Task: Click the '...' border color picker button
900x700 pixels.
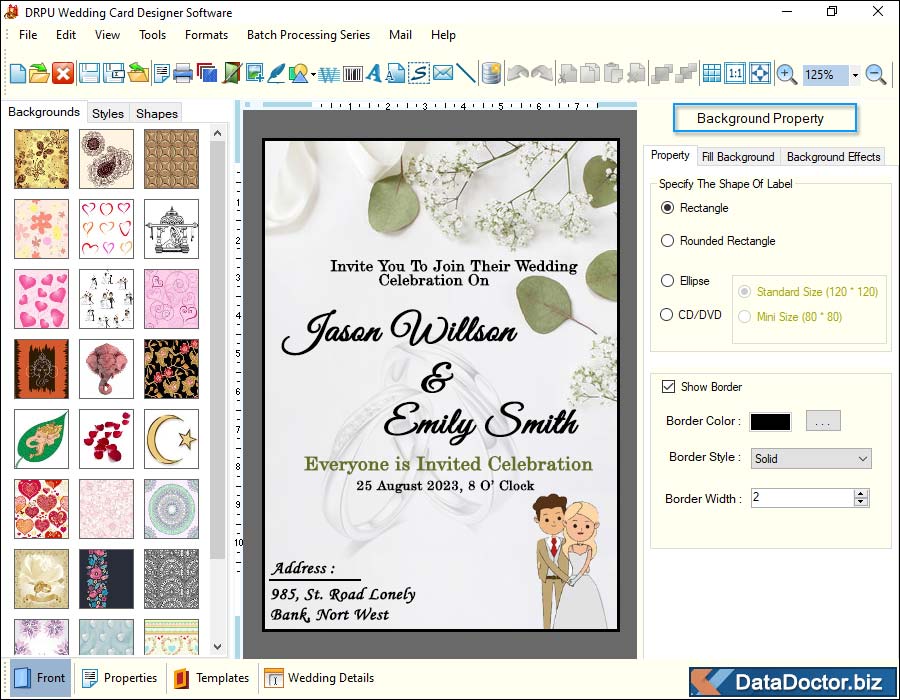Action: [x=823, y=421]
